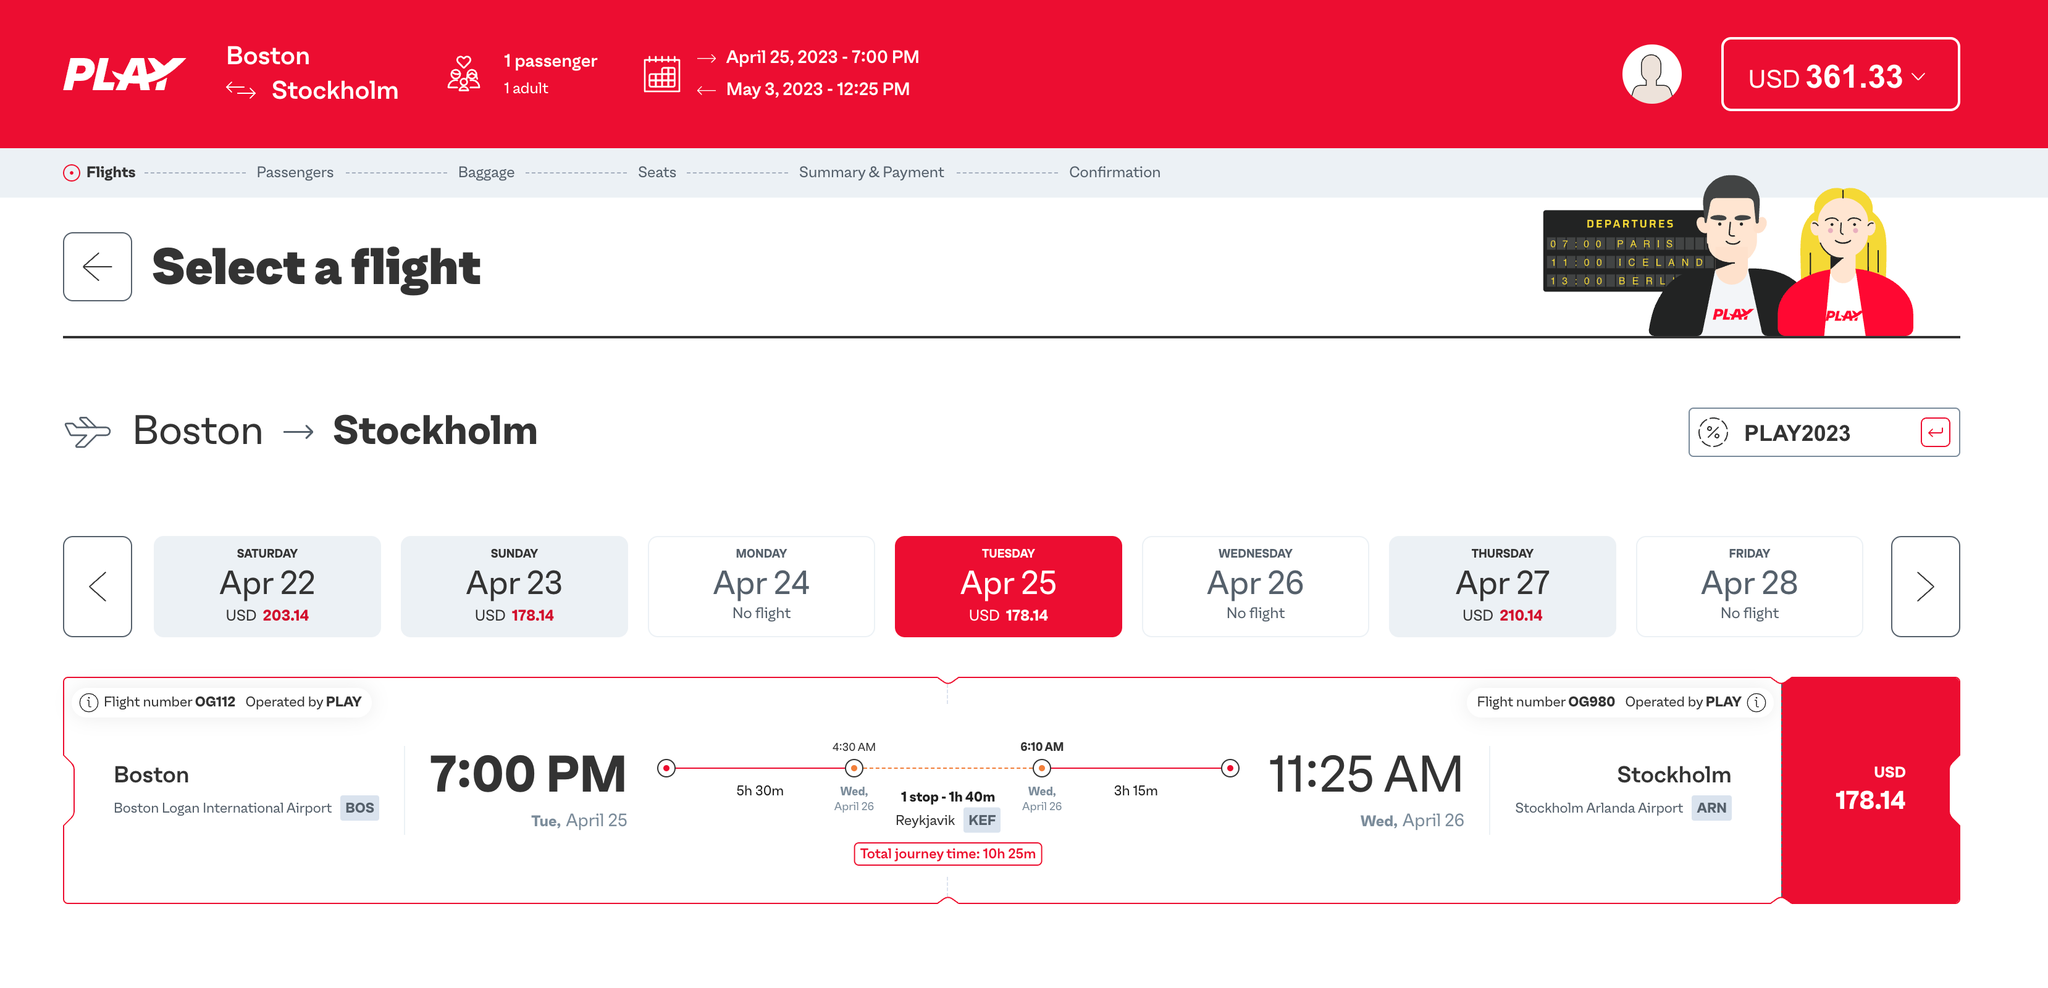2048x988 pixels.
Task: Click the back arrow beside Select a flight
Action: coord(97,266)
